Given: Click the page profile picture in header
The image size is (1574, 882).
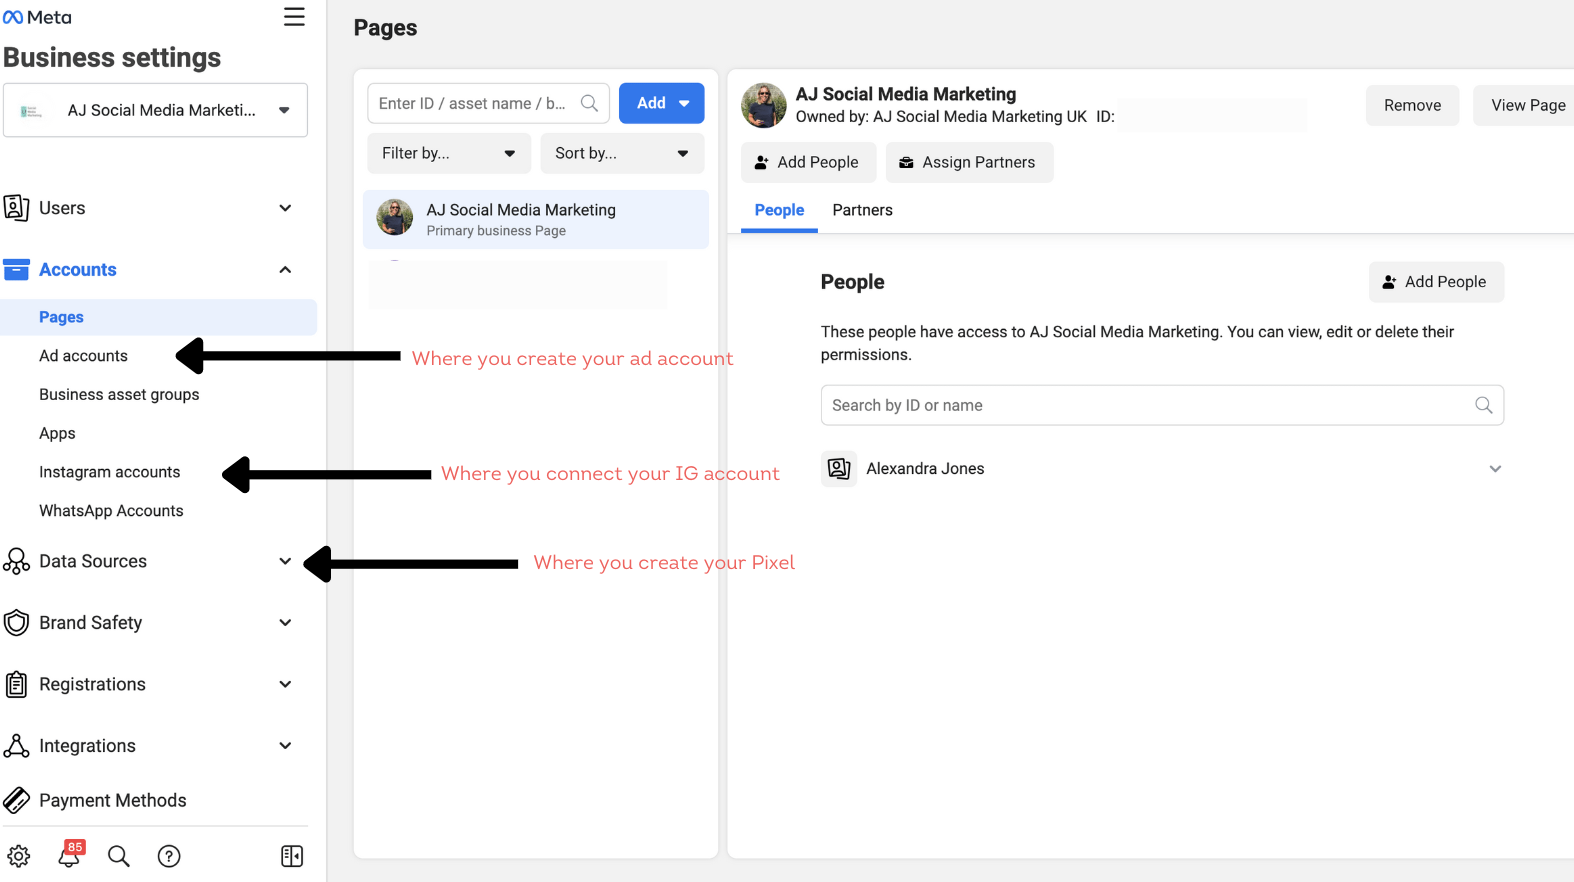Looking at the screenshot, I should [764, 105].
